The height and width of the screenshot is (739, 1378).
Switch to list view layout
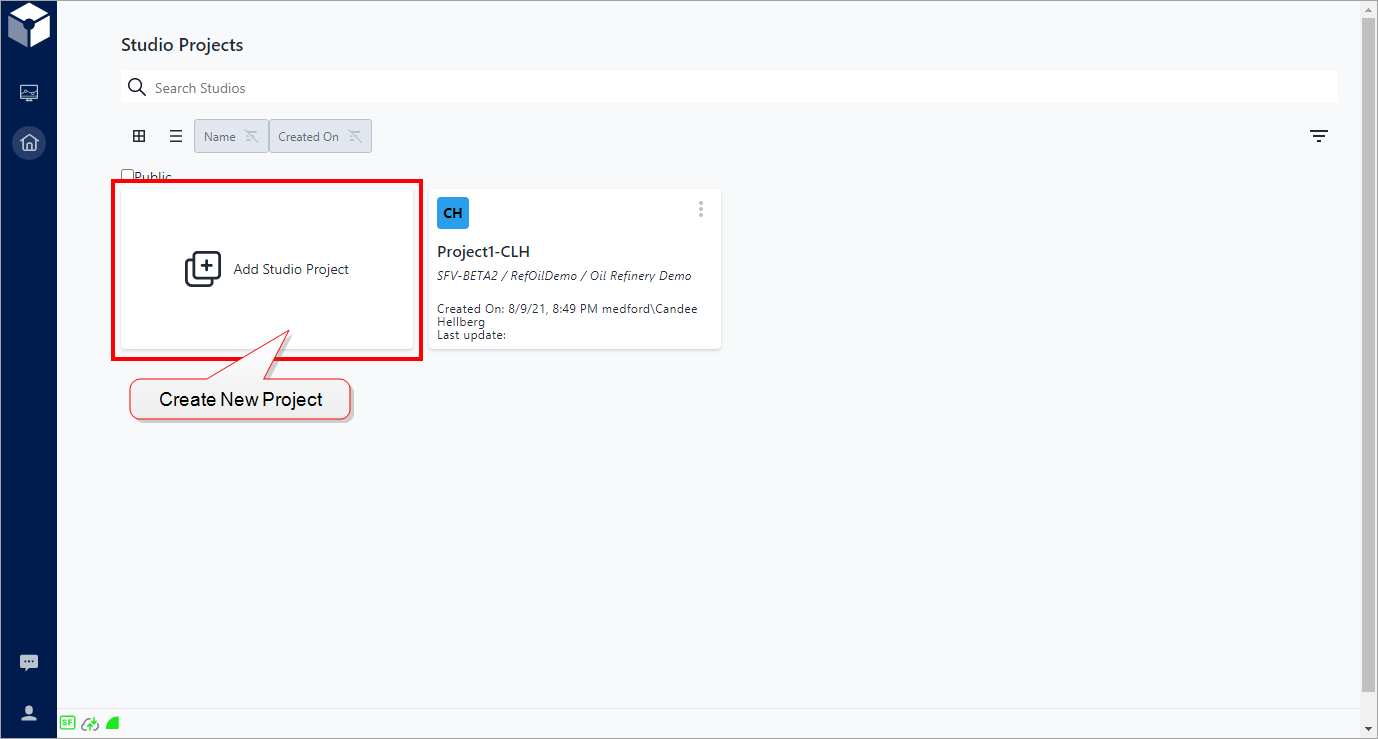[x=175, y=136]
